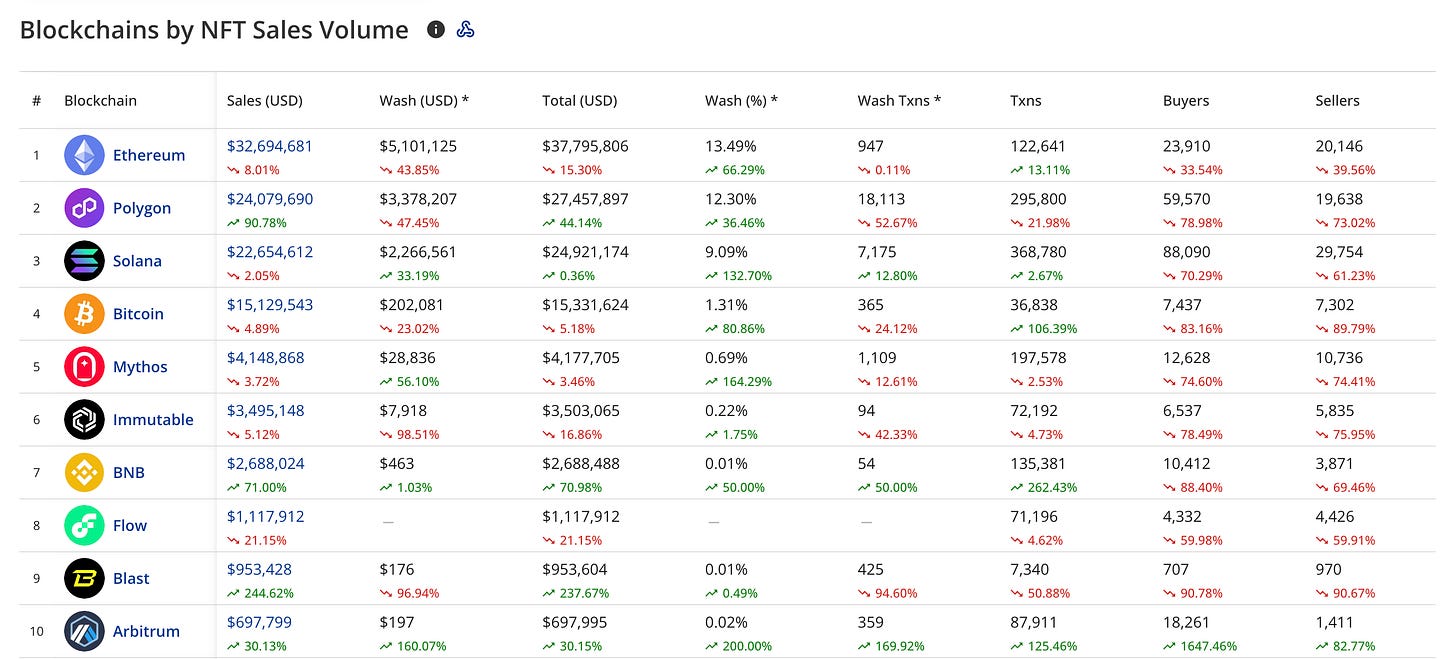The height and width of the screenshot is (659, 1456).
Task: Click BNB sales value $2,688,024
Action: [x=266, y=464]
